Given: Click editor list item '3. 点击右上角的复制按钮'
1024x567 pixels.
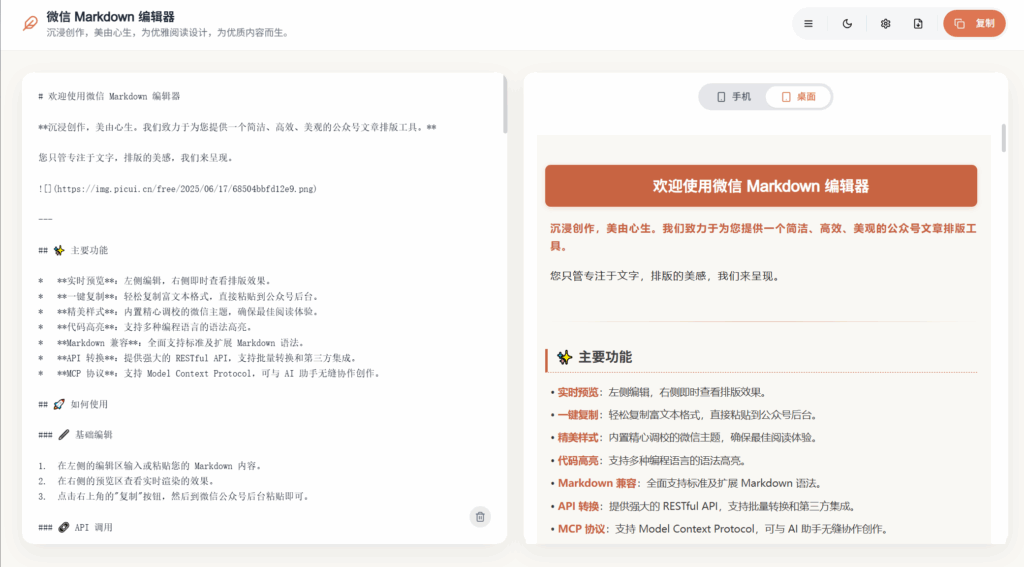Looking at the screenshot, I should point(173,496).
